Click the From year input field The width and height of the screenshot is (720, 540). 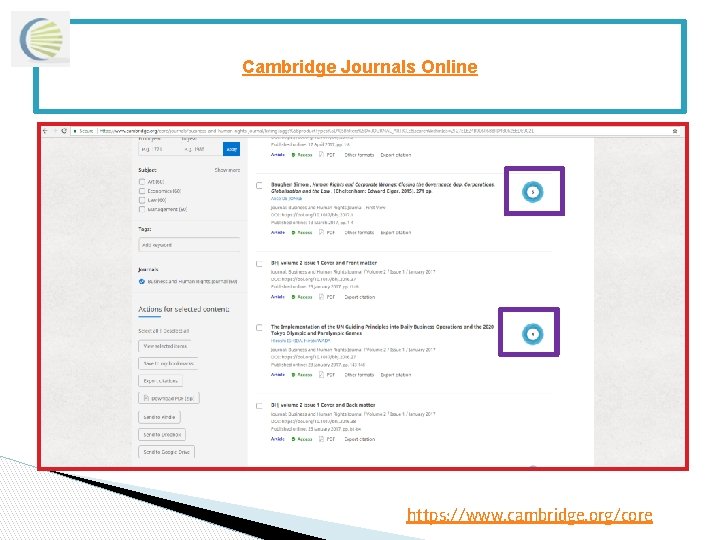[159, 149]
